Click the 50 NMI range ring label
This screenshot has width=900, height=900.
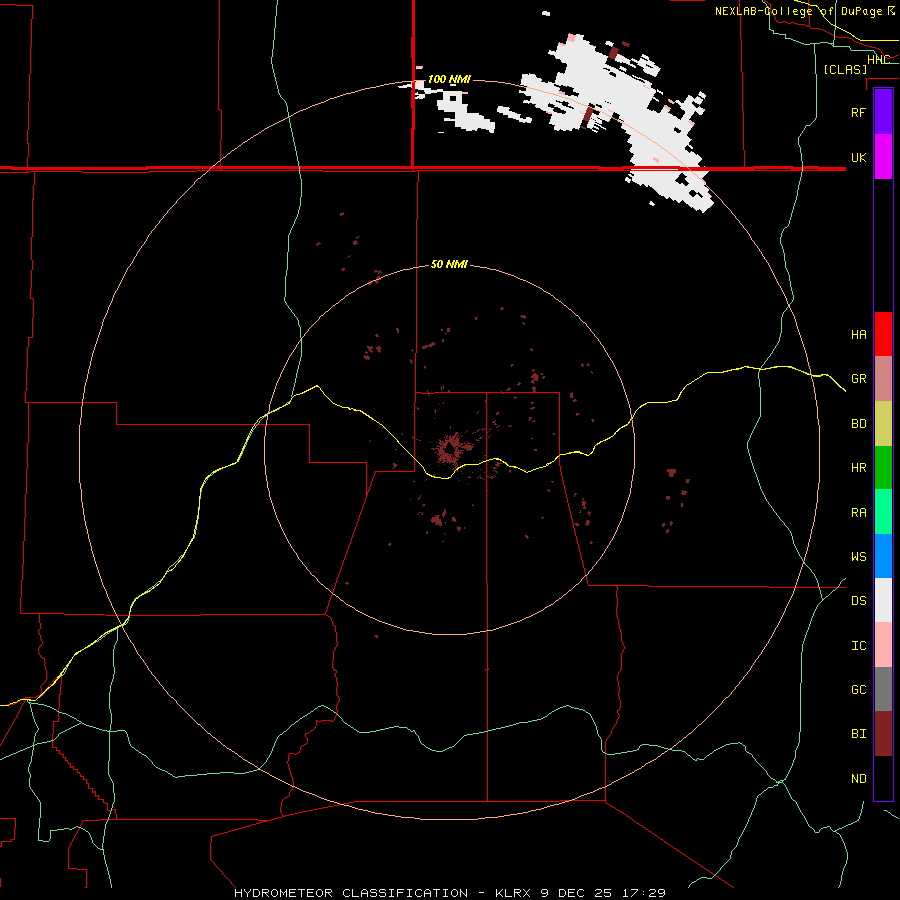449,264
